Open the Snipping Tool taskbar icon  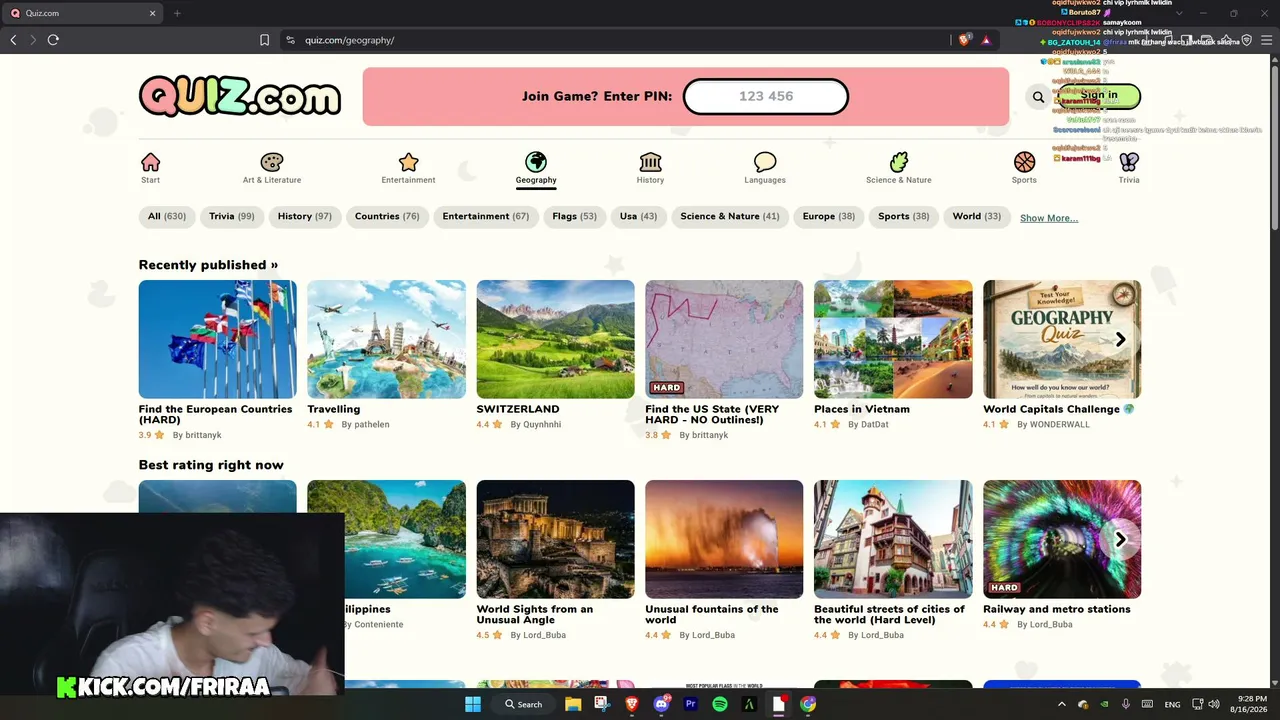coord(603,704)
